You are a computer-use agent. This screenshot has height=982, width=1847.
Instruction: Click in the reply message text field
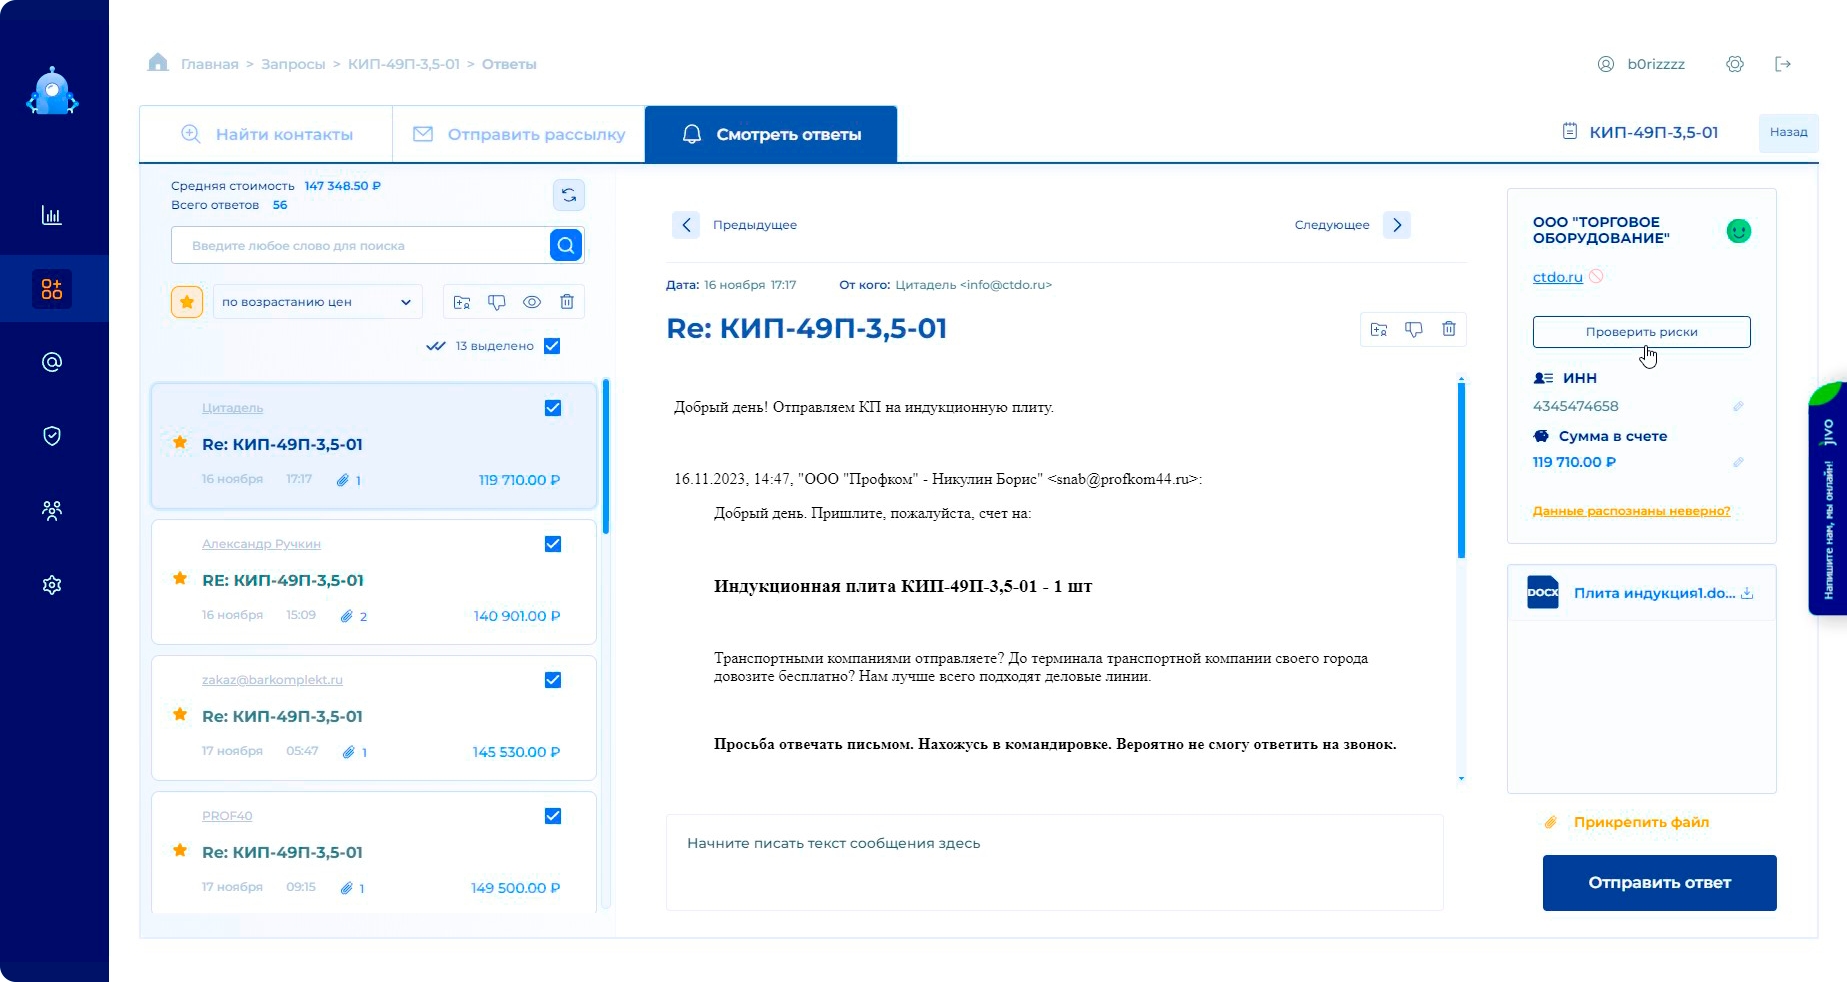tap(1054, 862)
